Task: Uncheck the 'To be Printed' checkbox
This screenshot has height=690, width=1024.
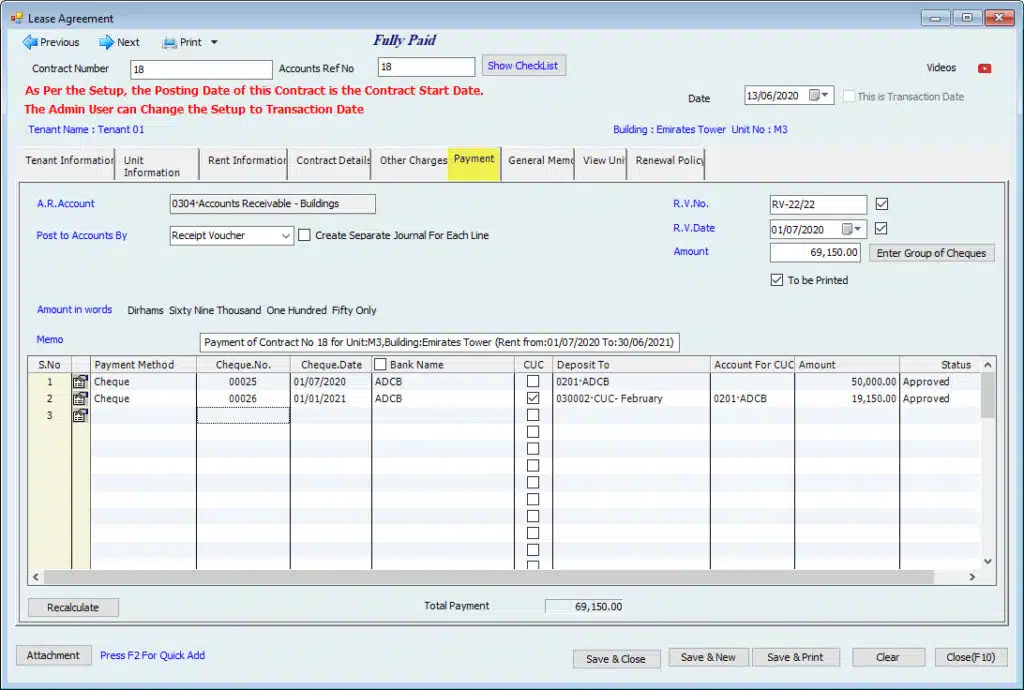Action: 776,280
